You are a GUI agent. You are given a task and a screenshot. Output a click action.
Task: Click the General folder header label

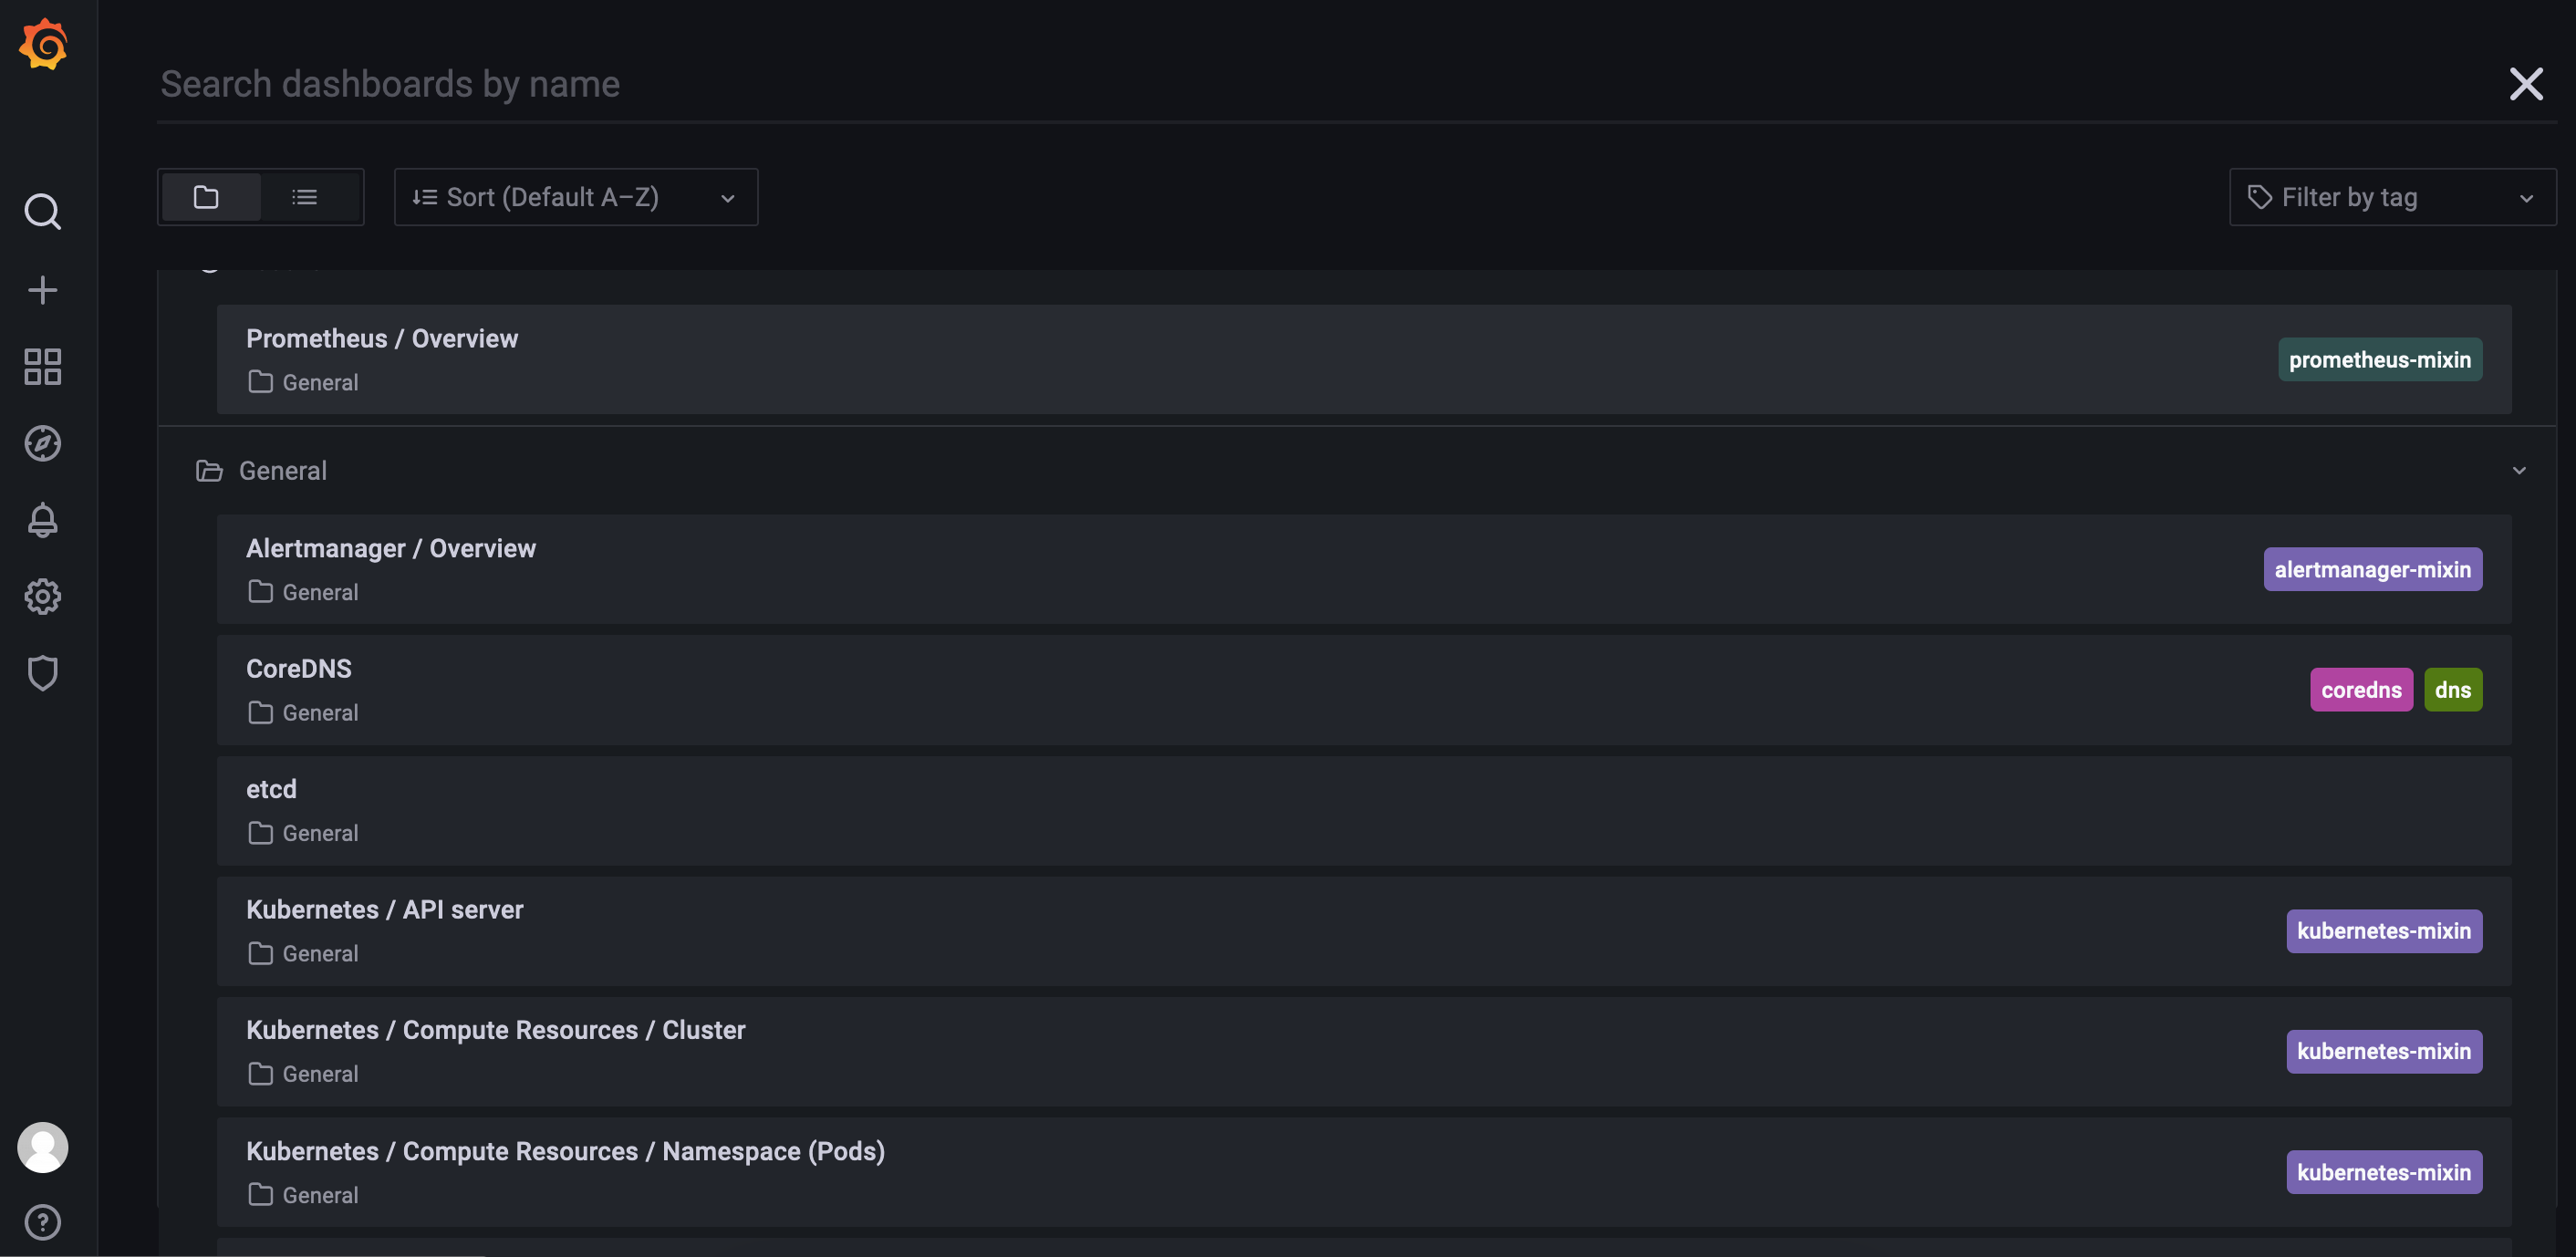tap(283, 471)
